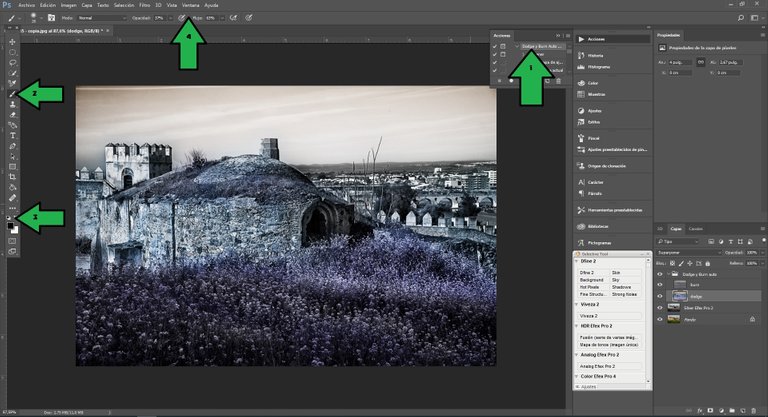Click the background color swatch
Image resolution: width=768 pixels, height=417 pixels.
[x=16, y=230]
